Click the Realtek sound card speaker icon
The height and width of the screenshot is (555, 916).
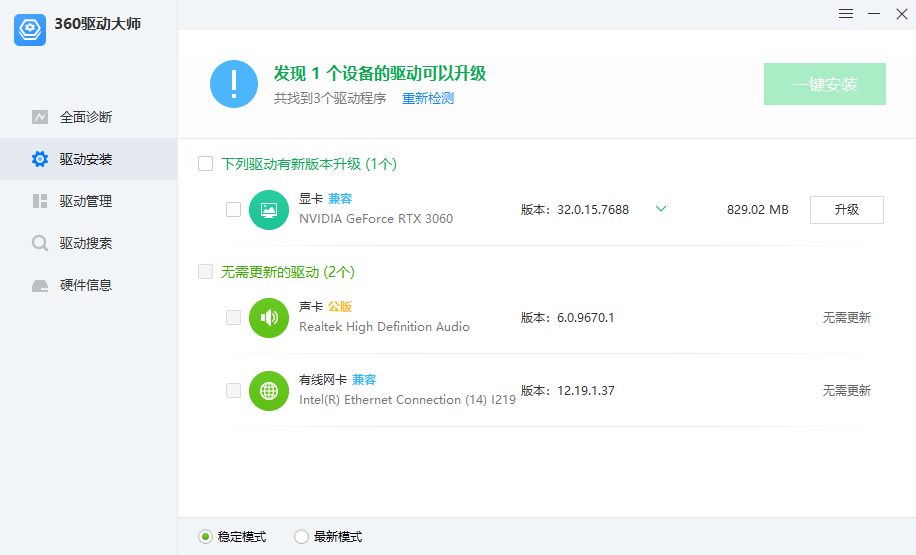coord(269,318)
